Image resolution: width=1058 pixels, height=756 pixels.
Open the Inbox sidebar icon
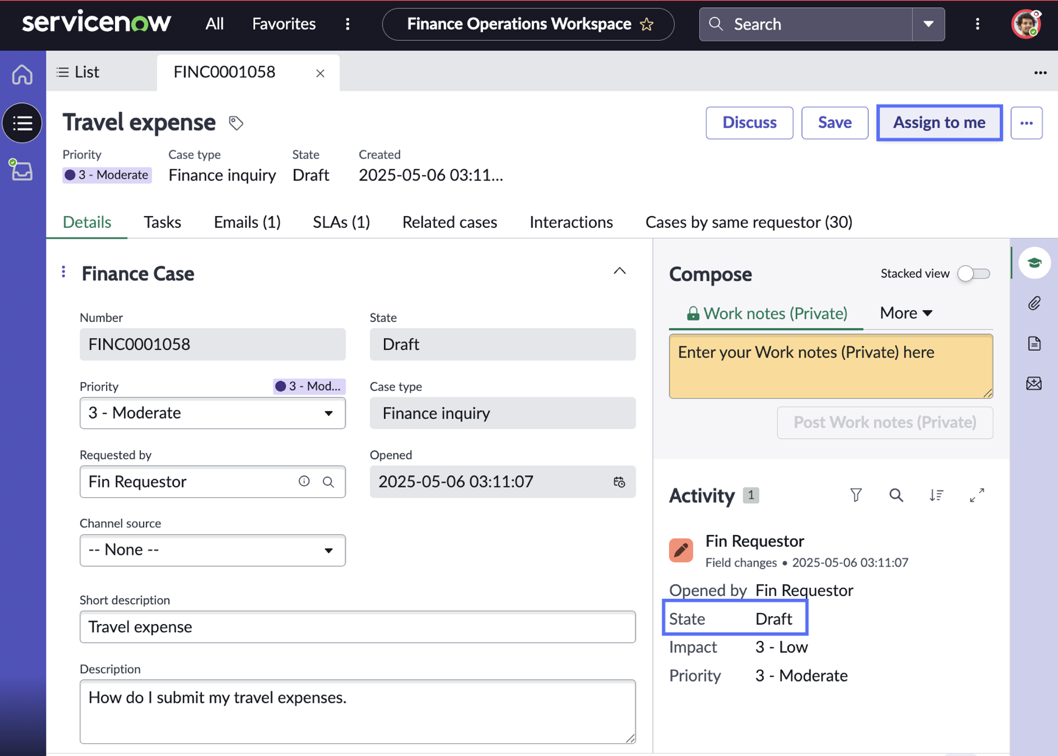(21, 170)
